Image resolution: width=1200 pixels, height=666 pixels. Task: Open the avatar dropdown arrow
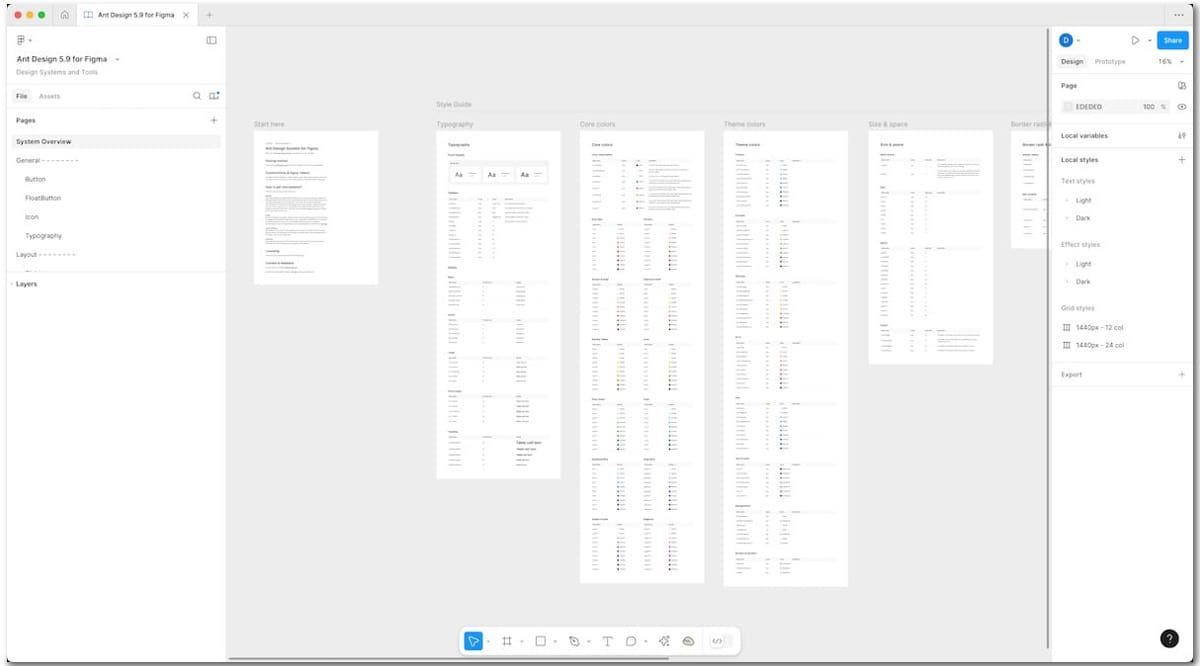point(1078,40)
